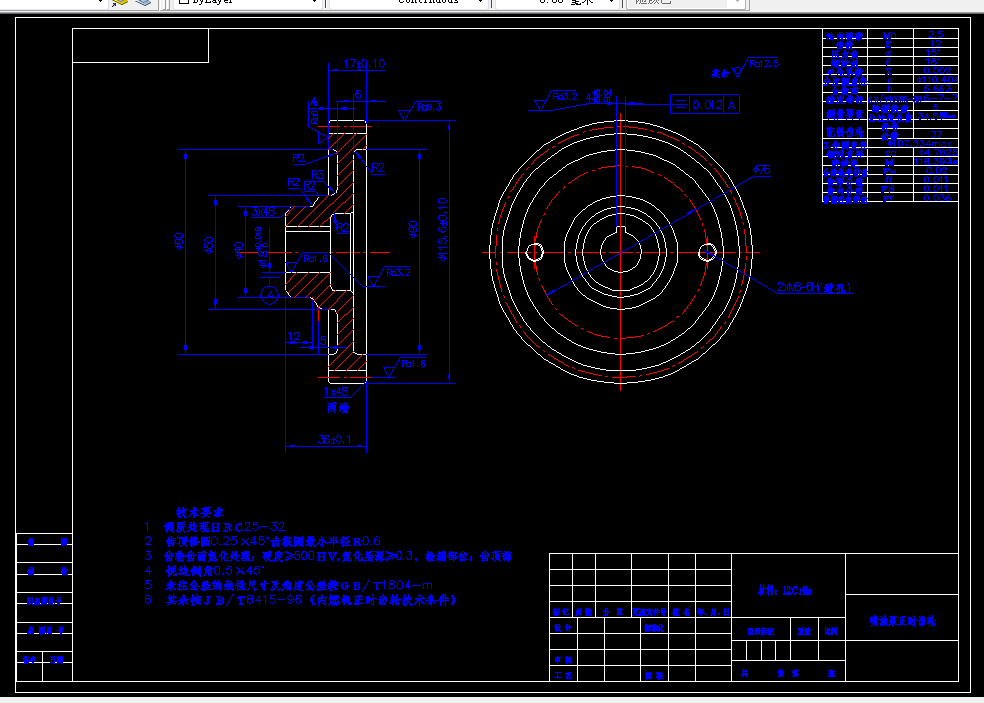
Task: Select the 17±0.10 dimension text
Action: tap(364, 64)
